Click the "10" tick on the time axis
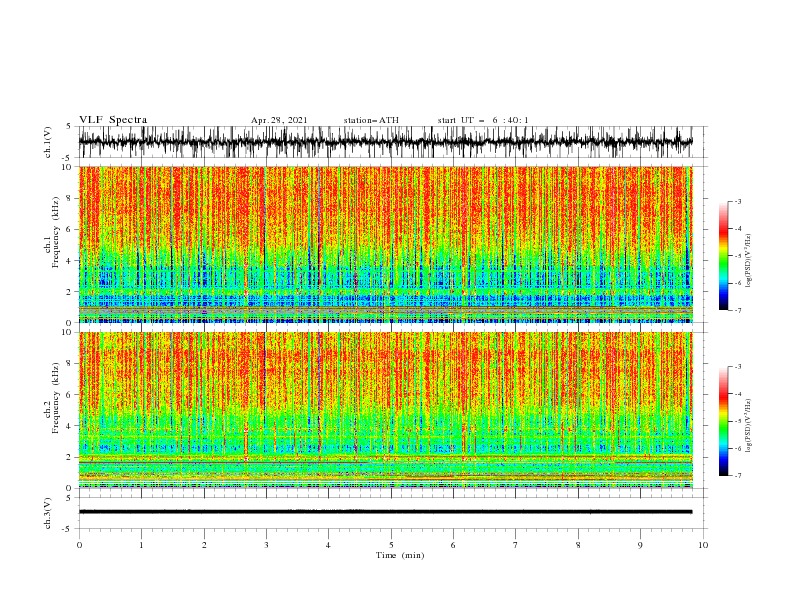 [703, 545]
